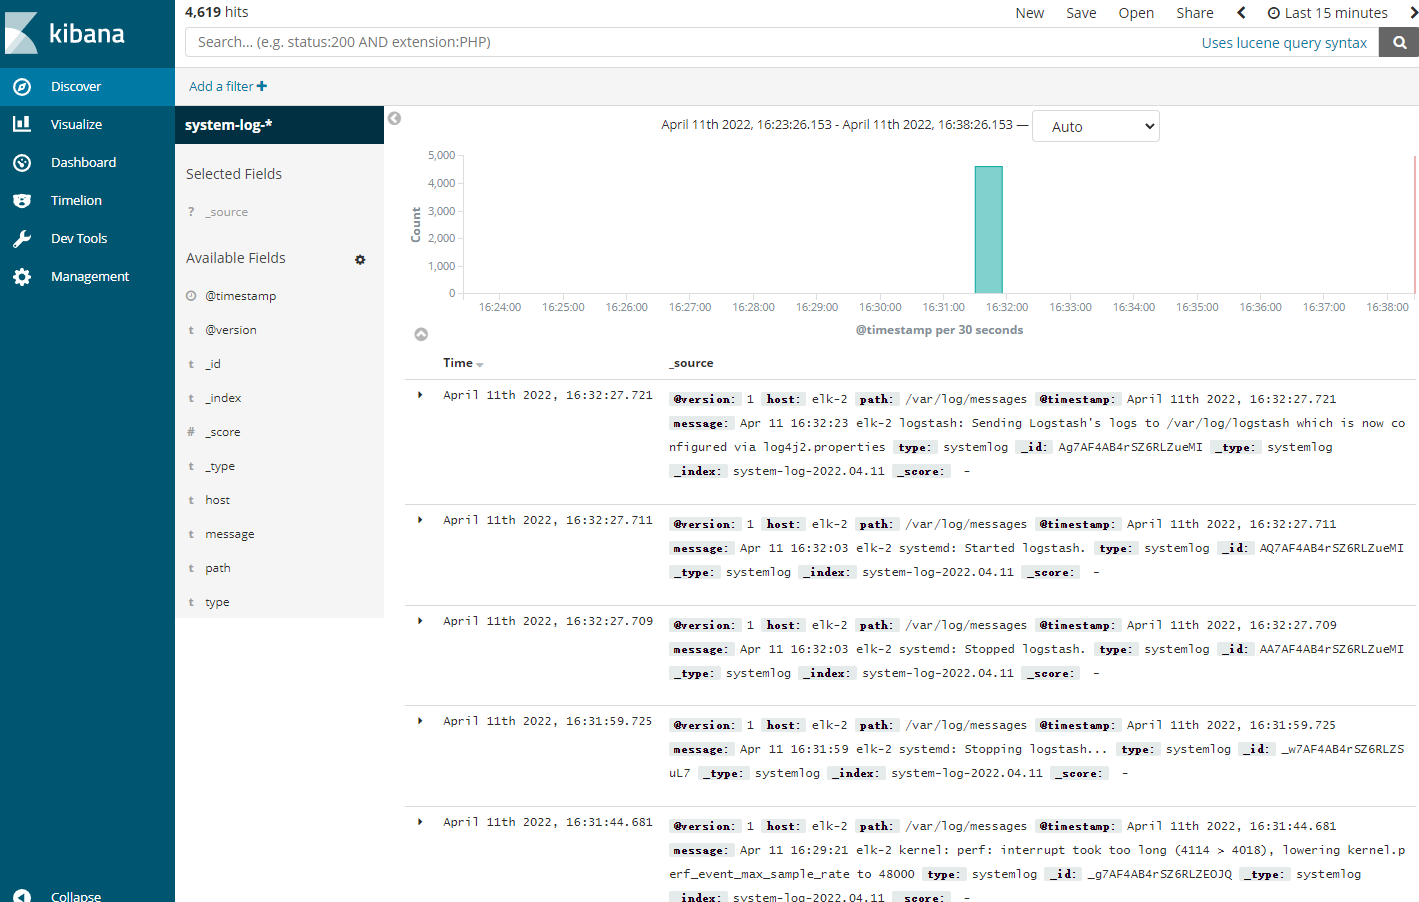Select the message field

[x=229, y=534]
